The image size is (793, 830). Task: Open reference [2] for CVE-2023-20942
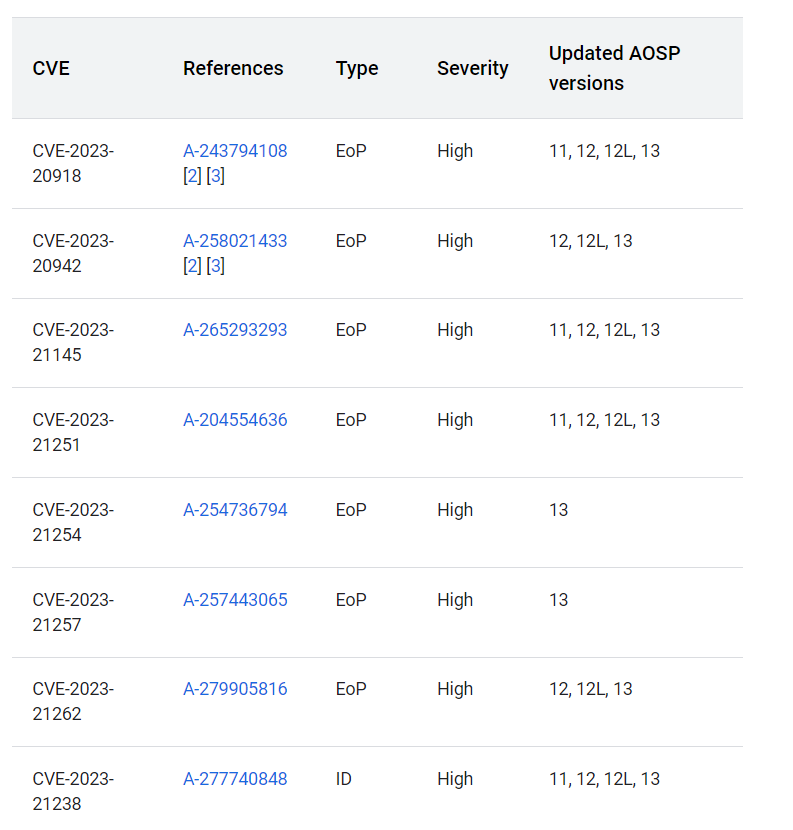(x=193, y=266)
